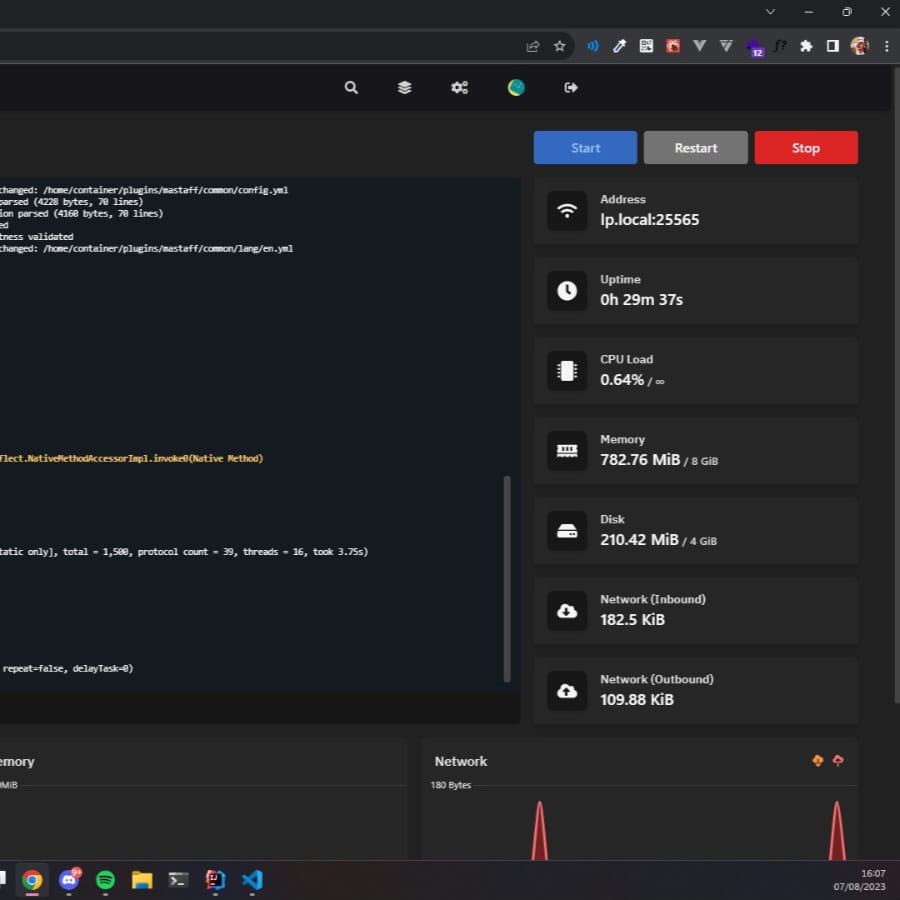This screenshot has width=900, height=900.
Task: Expand the tab search chevron
Action: [x=770, y=12]
